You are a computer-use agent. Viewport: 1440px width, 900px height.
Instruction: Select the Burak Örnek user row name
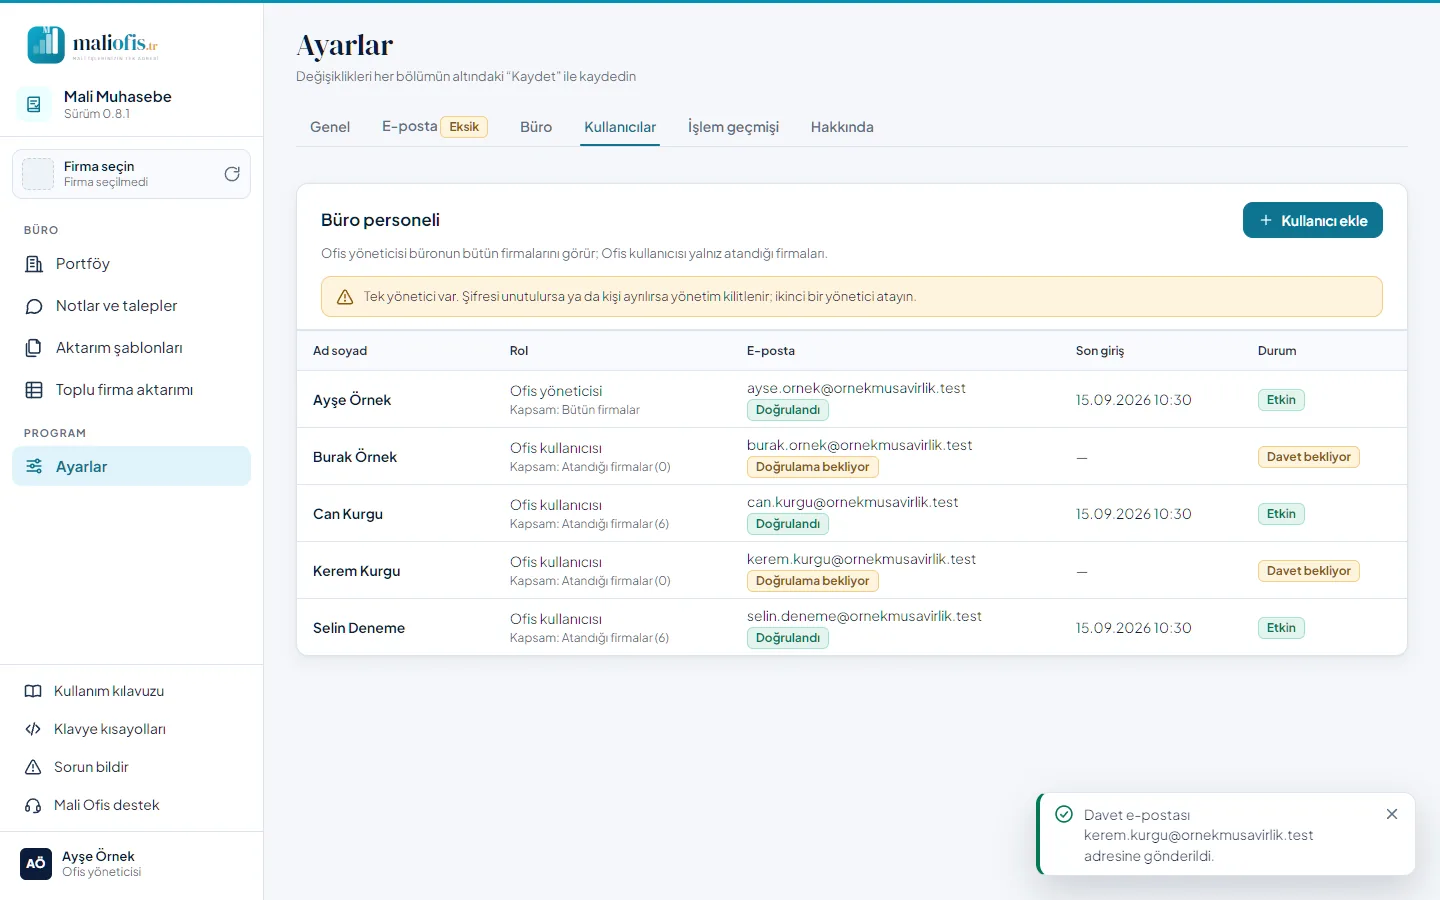coord(355,457)
